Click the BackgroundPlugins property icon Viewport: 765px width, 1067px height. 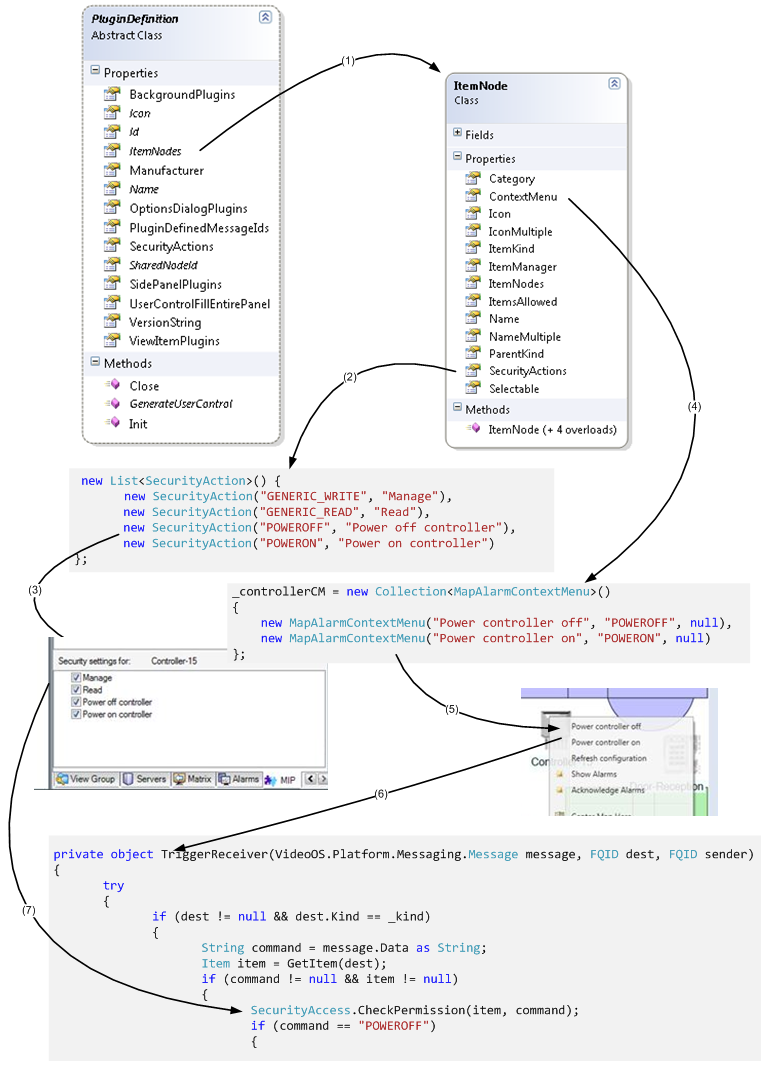(111, 95)
